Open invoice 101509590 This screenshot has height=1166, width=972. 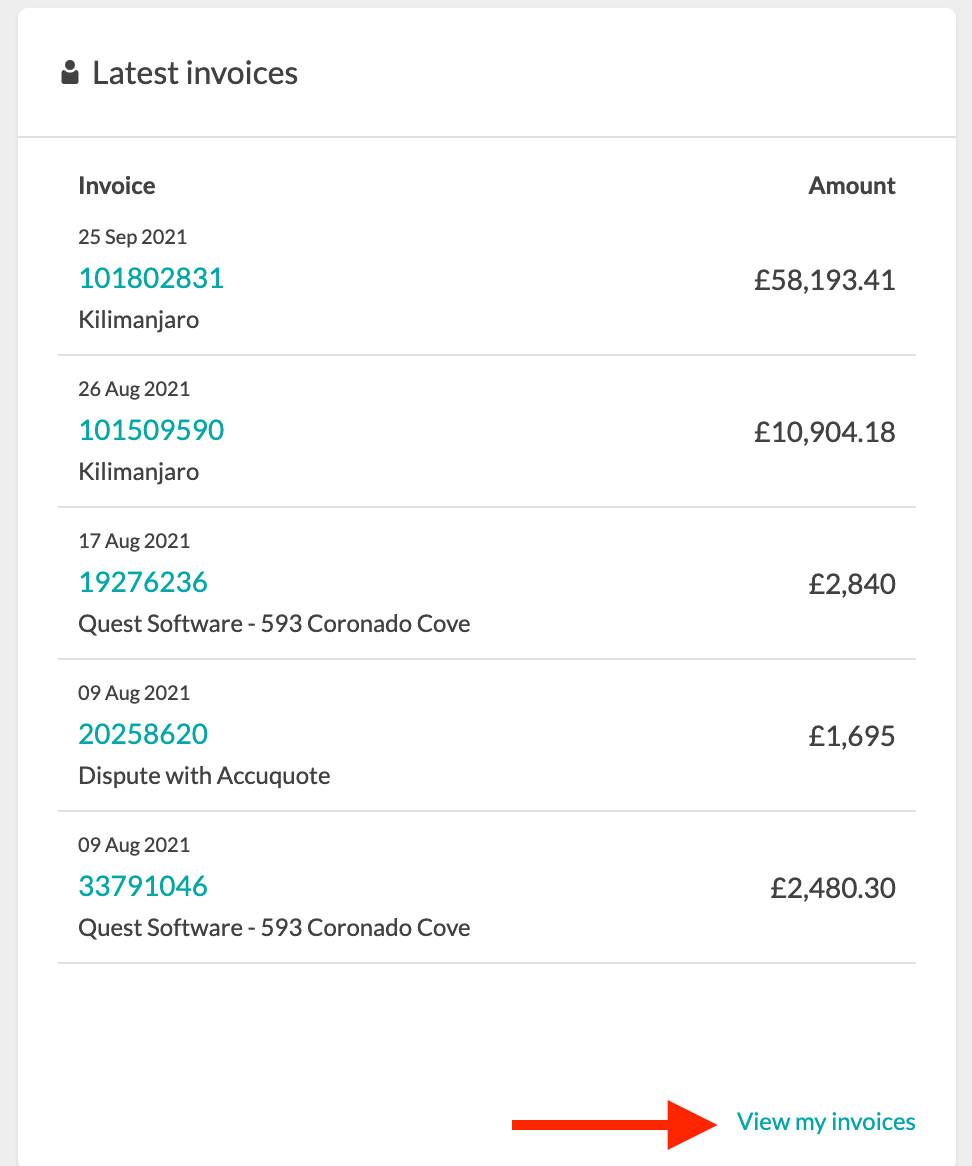click(x=151, y=430)
